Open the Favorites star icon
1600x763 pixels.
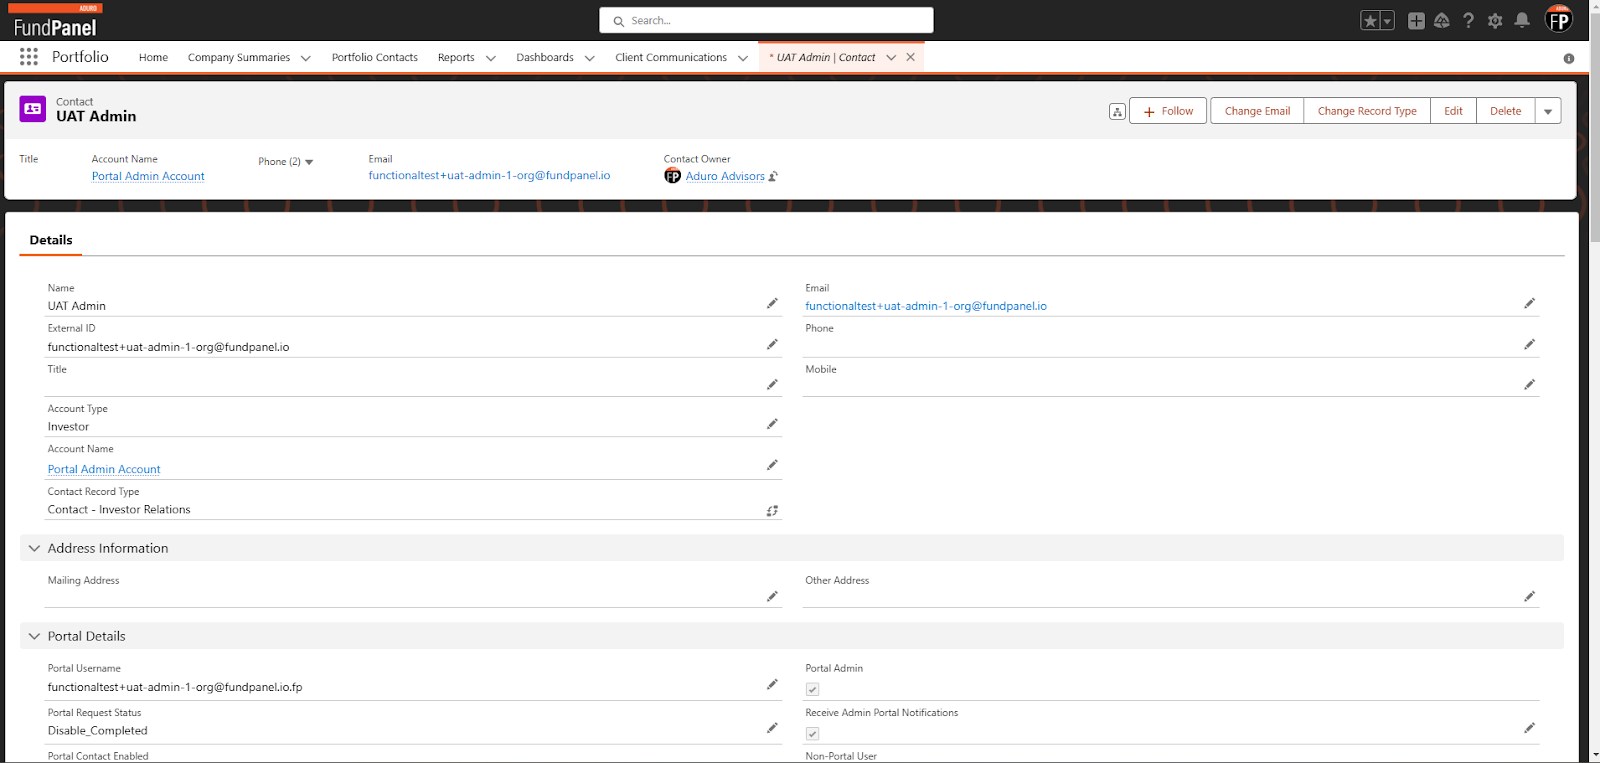[x=1370, y=21]
